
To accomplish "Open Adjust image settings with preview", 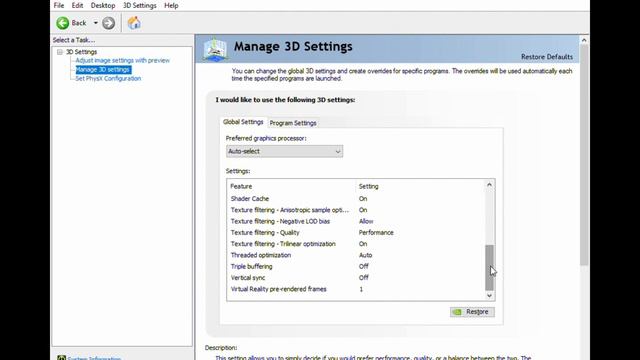I will (122, 60).
